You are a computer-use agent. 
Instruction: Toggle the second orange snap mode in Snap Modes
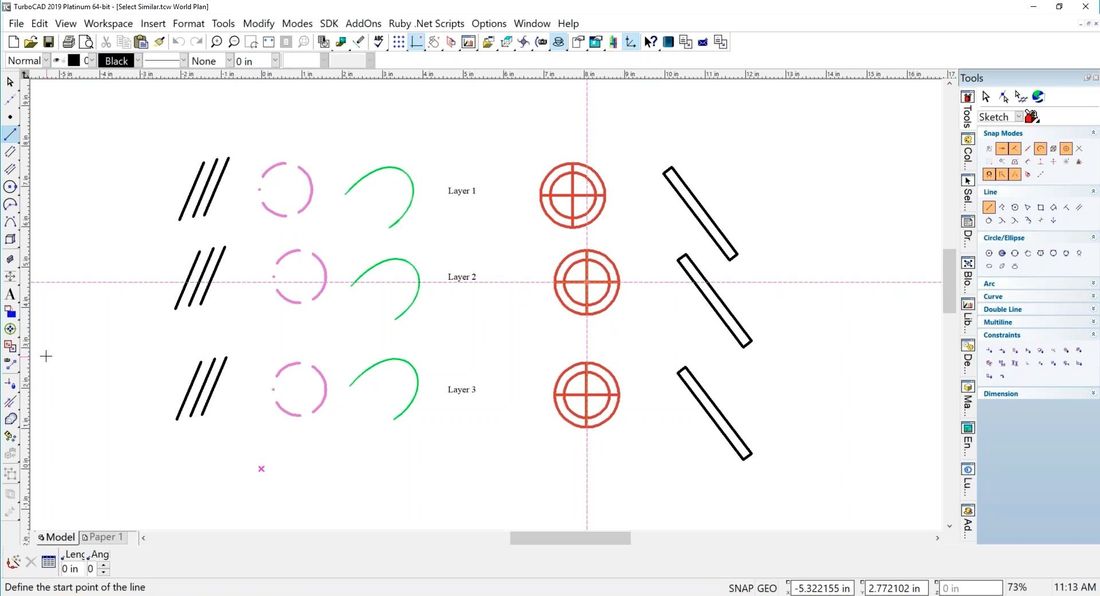pos(1014,149)
